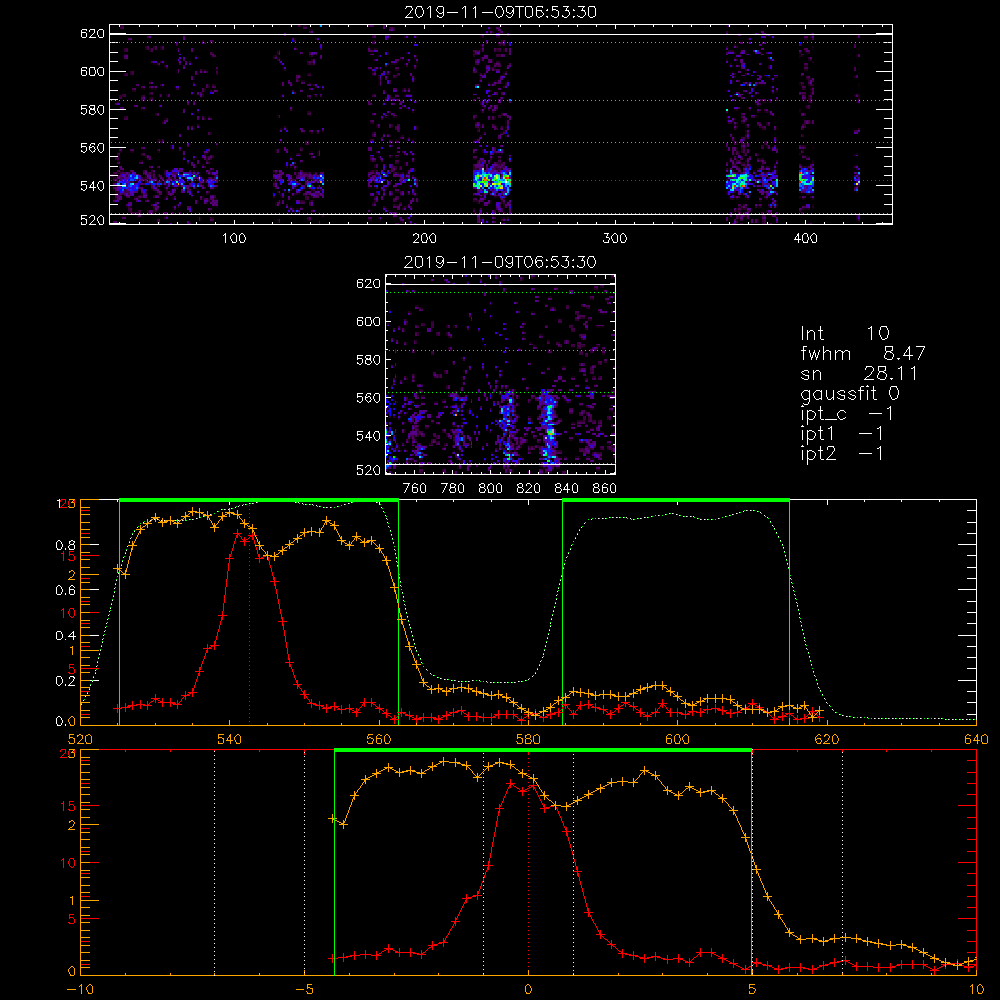
Task: Click the top plot title 2019-11-09T06:53:30
Action: pyautogui.click(x=500, y=12)
